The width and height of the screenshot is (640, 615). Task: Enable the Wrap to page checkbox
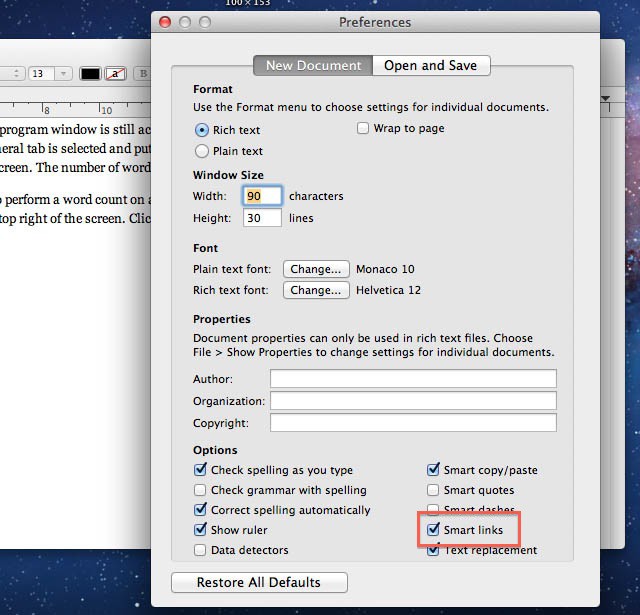click(363, 129)
